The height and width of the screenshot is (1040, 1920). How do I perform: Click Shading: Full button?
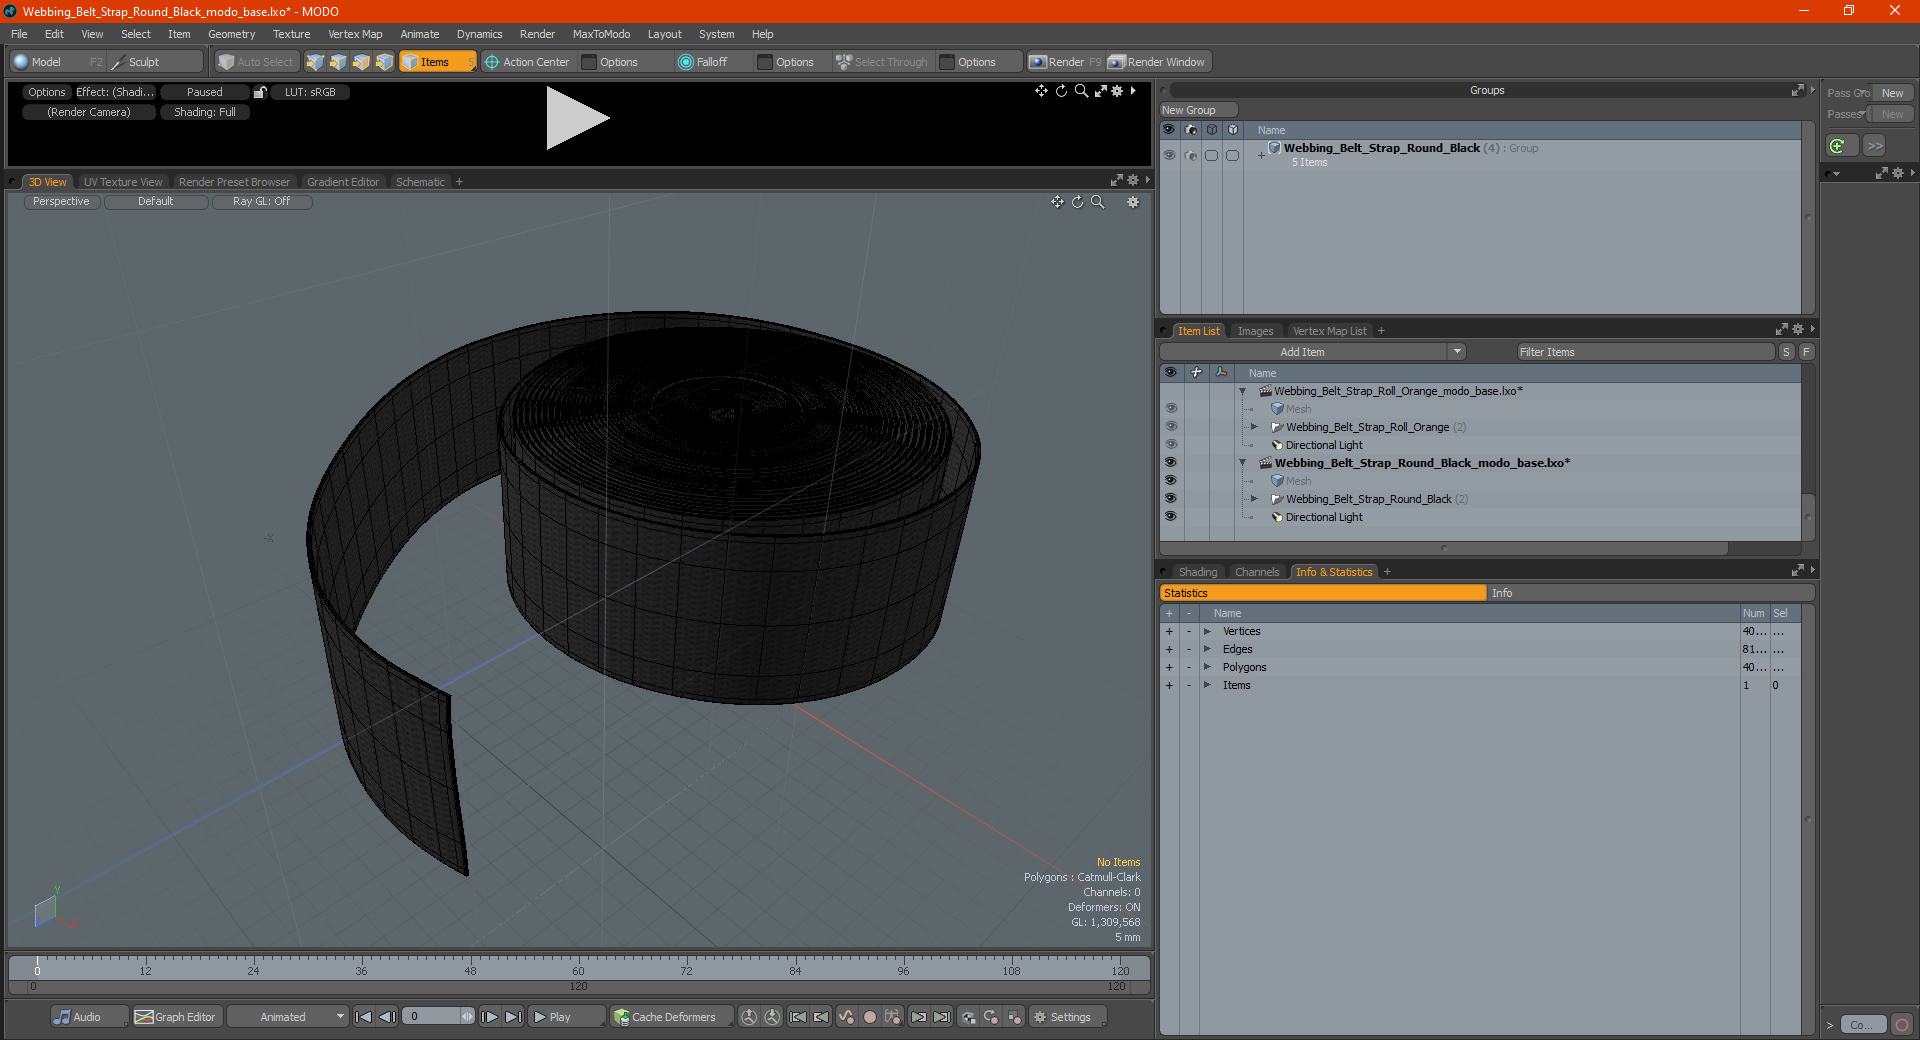pos(205,112)
